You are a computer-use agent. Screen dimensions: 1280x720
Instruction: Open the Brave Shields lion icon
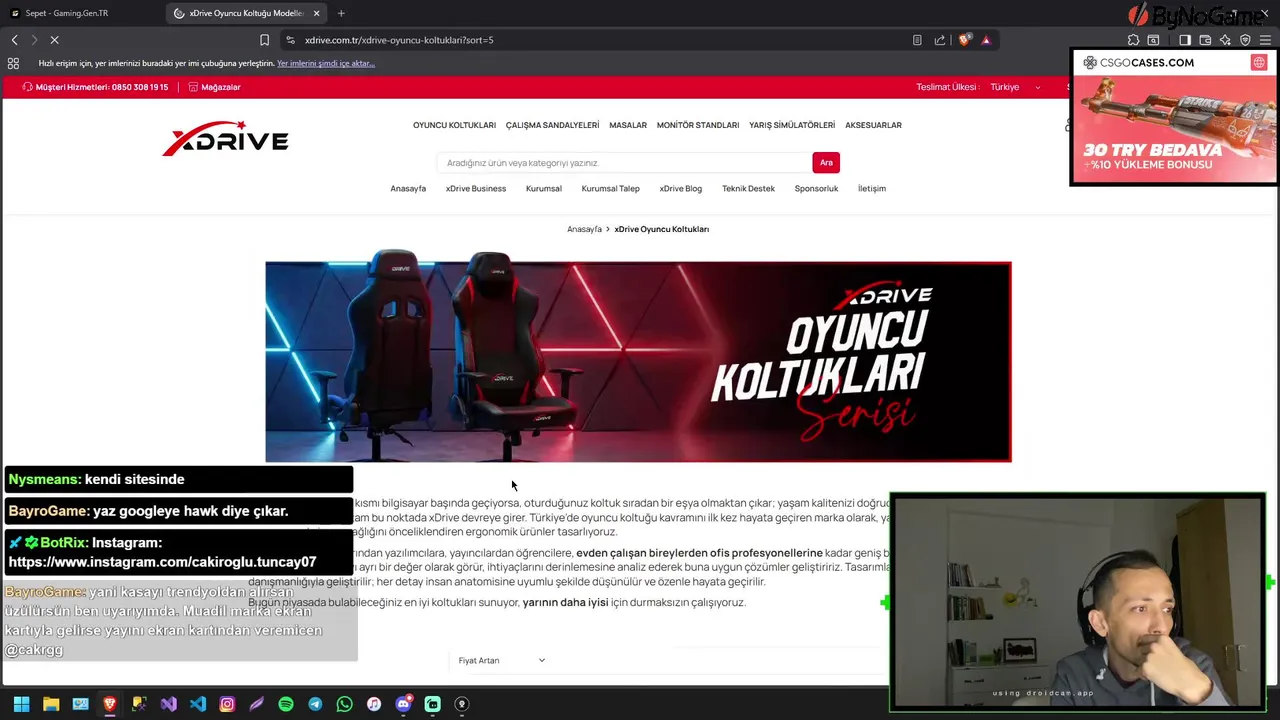[x=964, y=40]
